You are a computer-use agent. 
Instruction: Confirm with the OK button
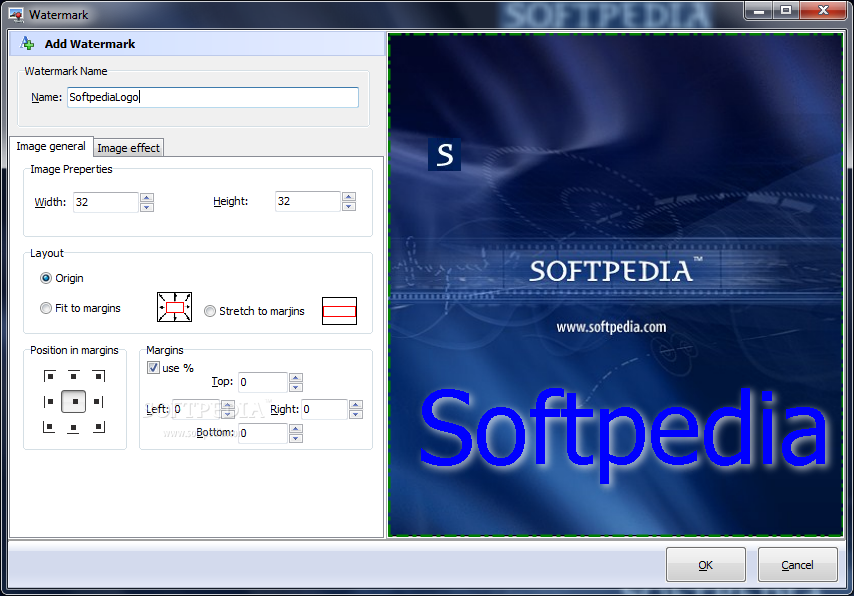[705, 565]
